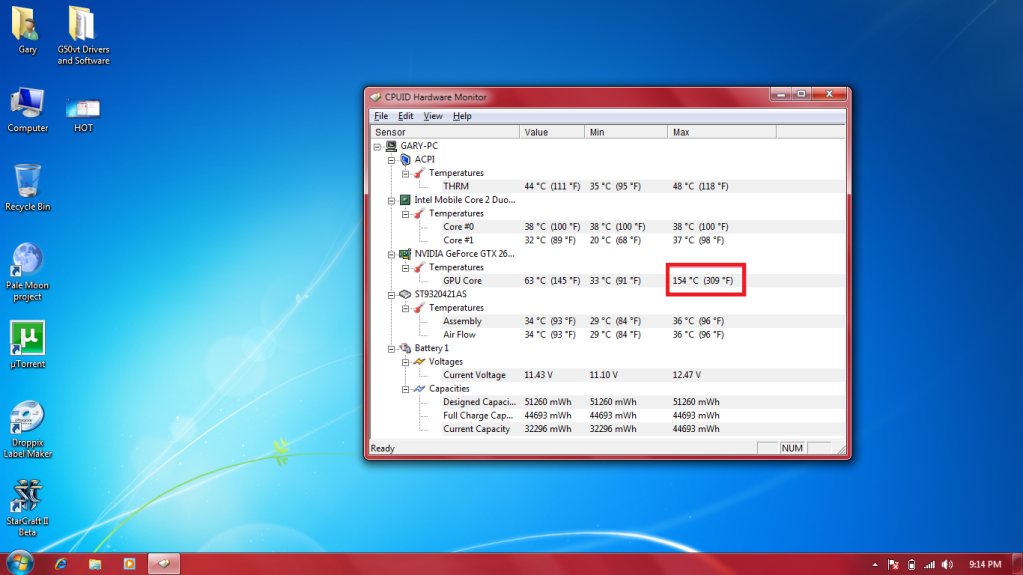Open the View menu

[433, 116]
